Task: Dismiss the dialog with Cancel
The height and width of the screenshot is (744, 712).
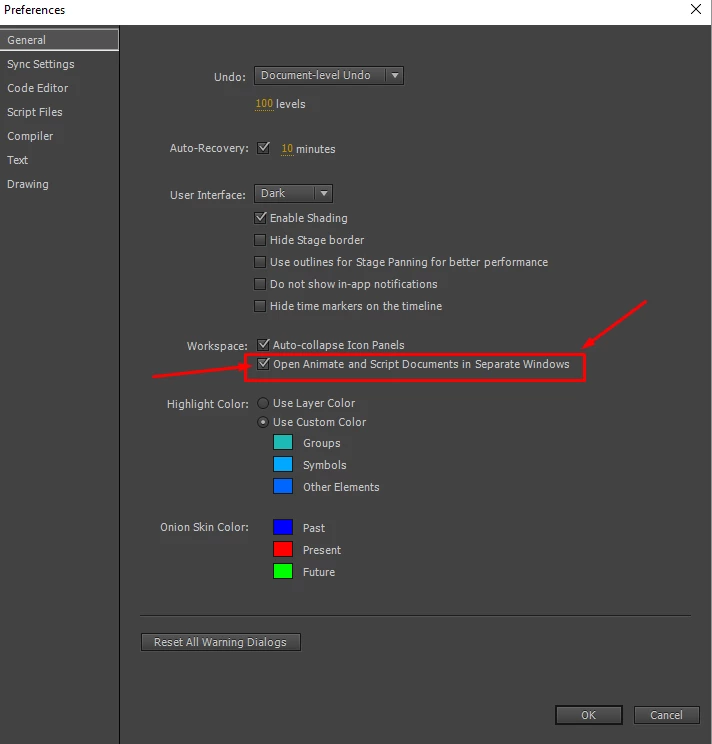Action: pyautogui.click(x=666, y=715)
